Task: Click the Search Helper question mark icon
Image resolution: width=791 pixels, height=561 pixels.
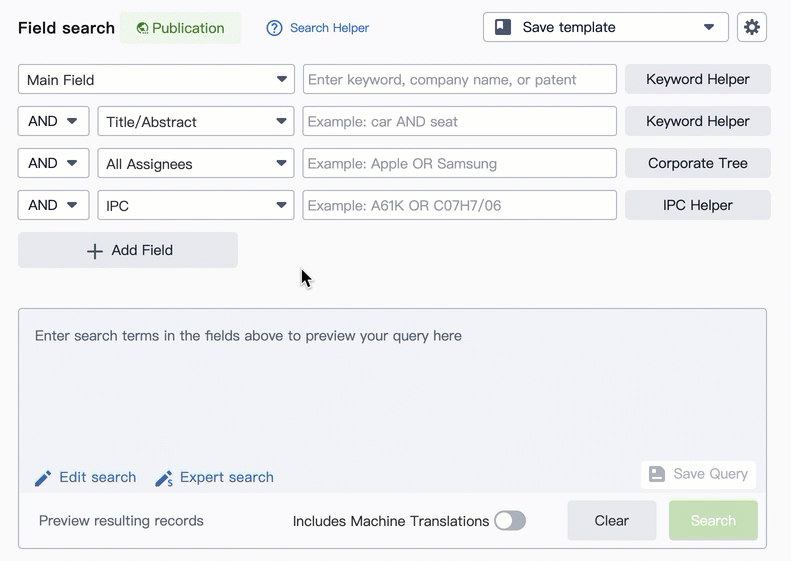Action: tap(274, 28)
